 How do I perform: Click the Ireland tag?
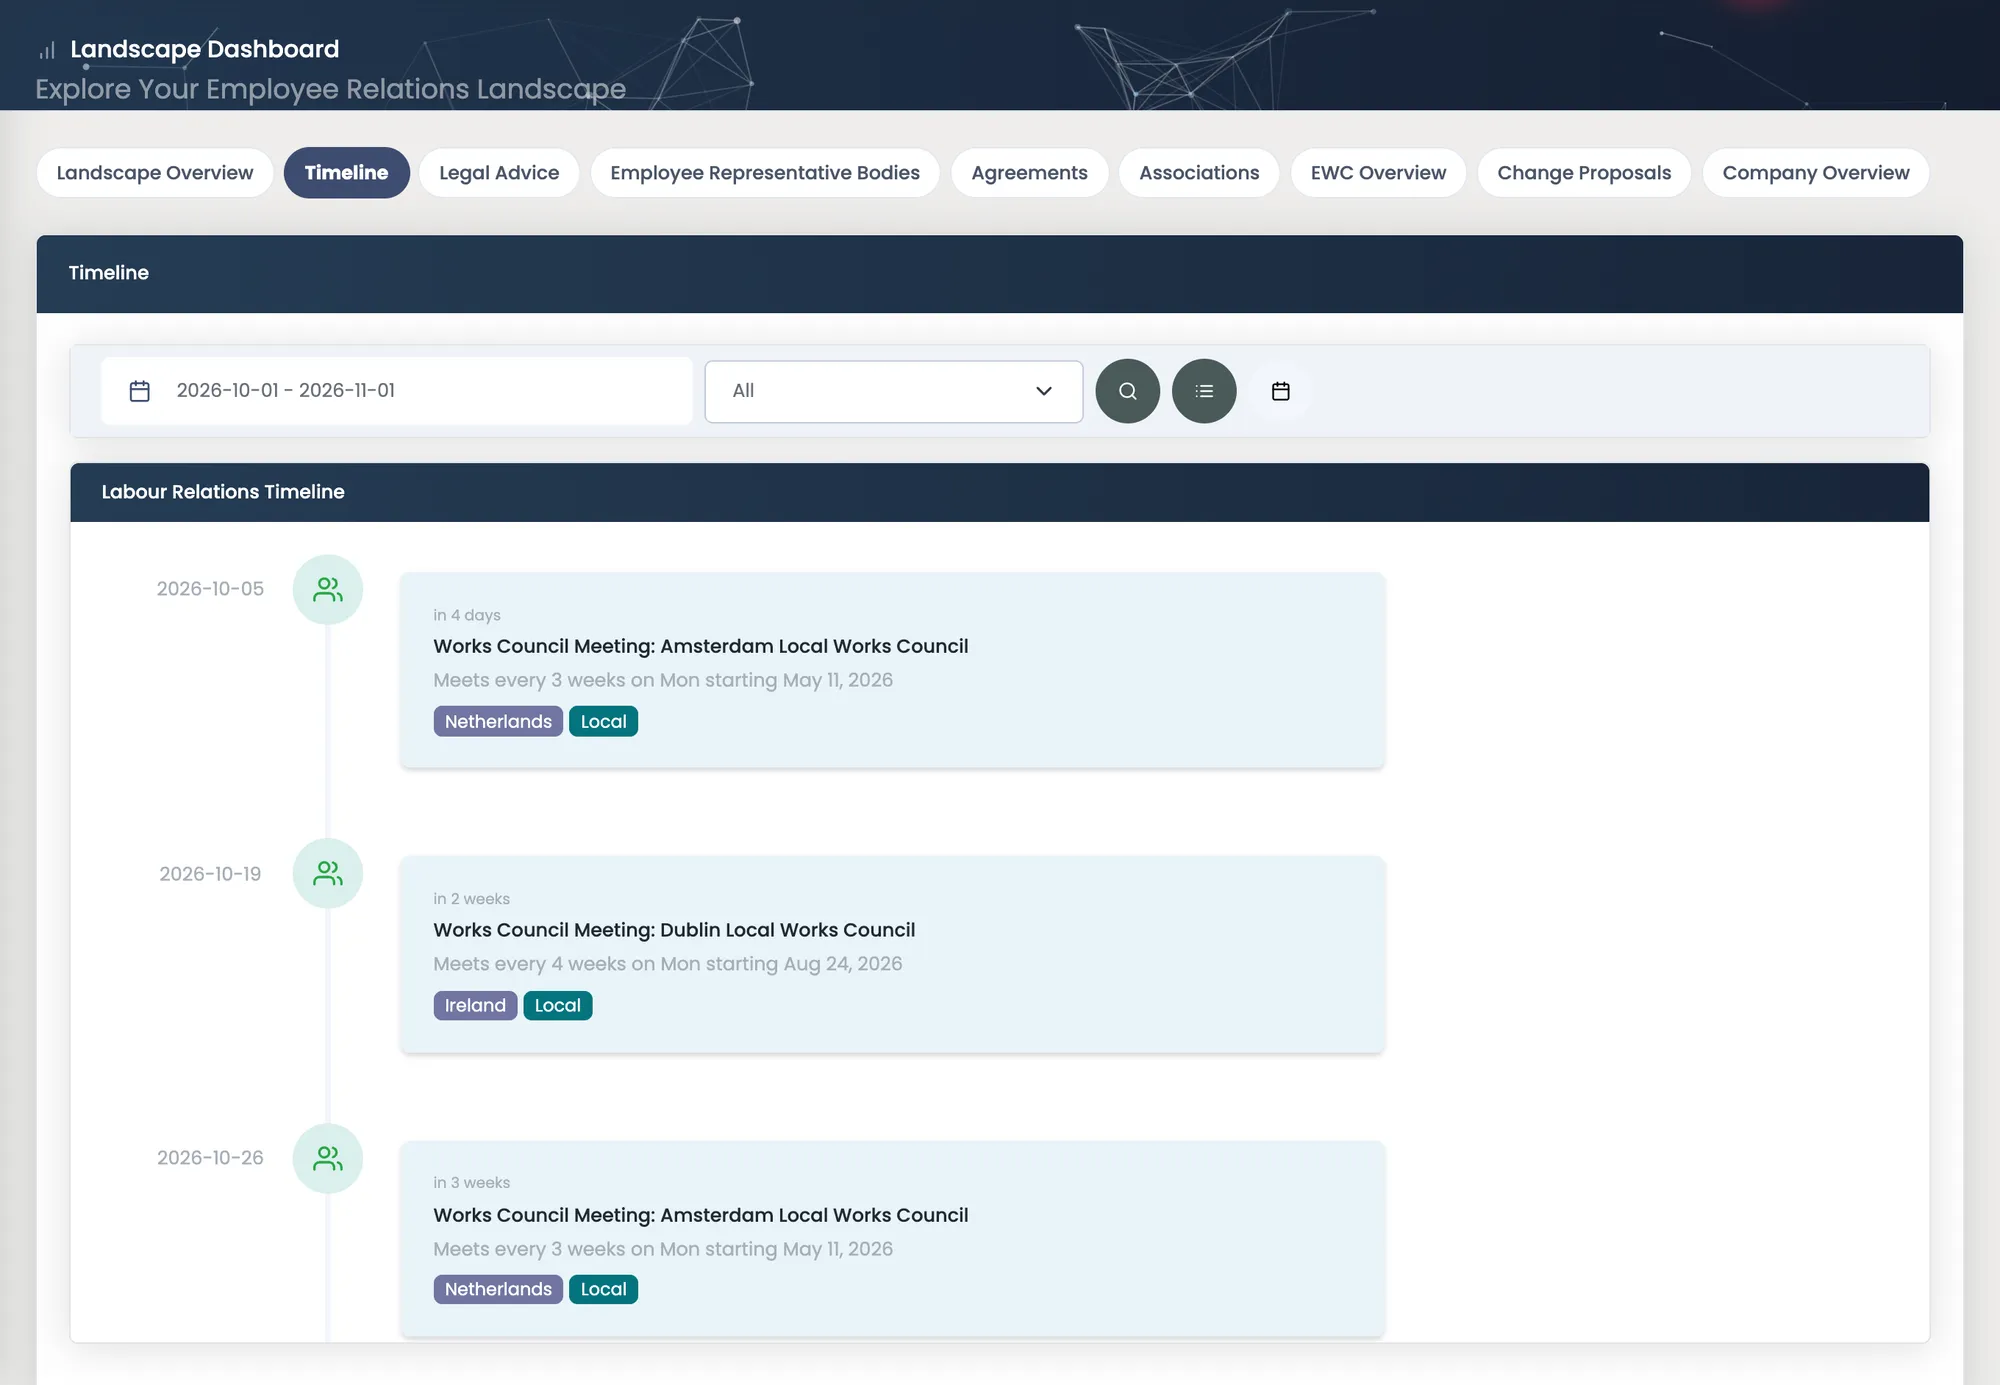click(x=475, y=1005)
